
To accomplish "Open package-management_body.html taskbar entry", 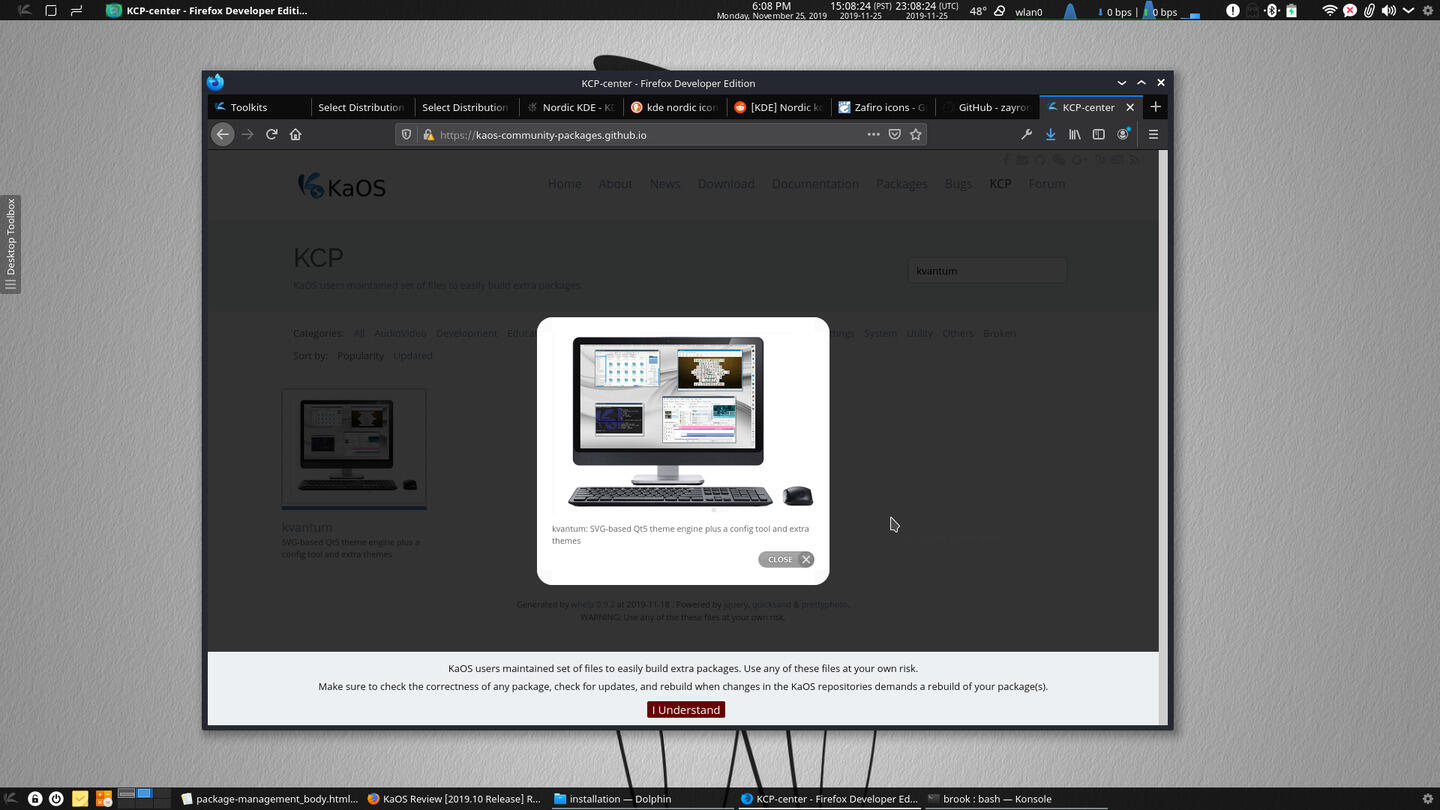I will [x=270, y=799].
